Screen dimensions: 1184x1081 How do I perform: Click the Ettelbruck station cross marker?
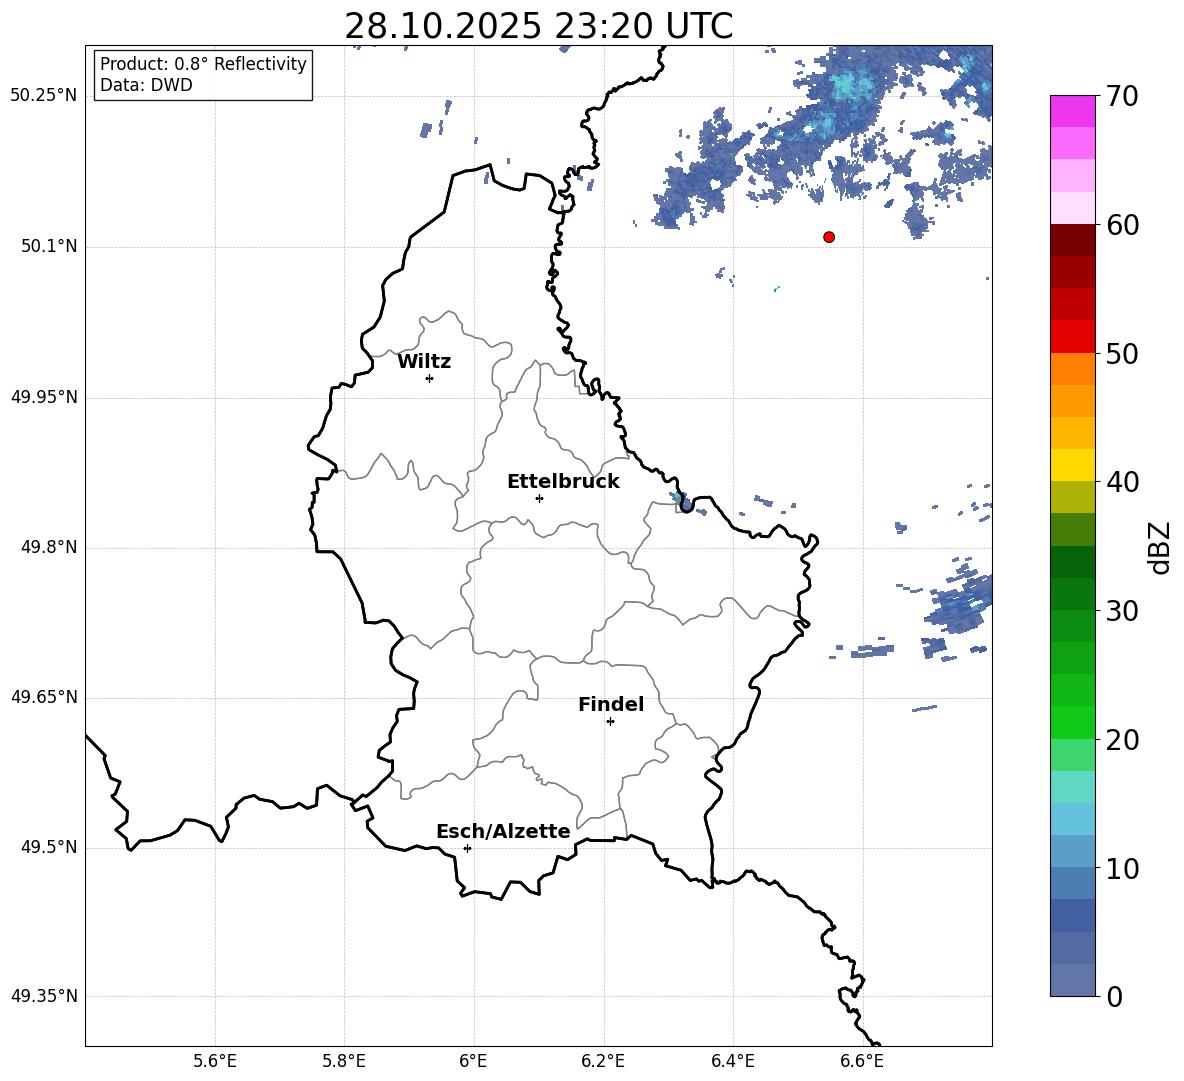(539, 498)
